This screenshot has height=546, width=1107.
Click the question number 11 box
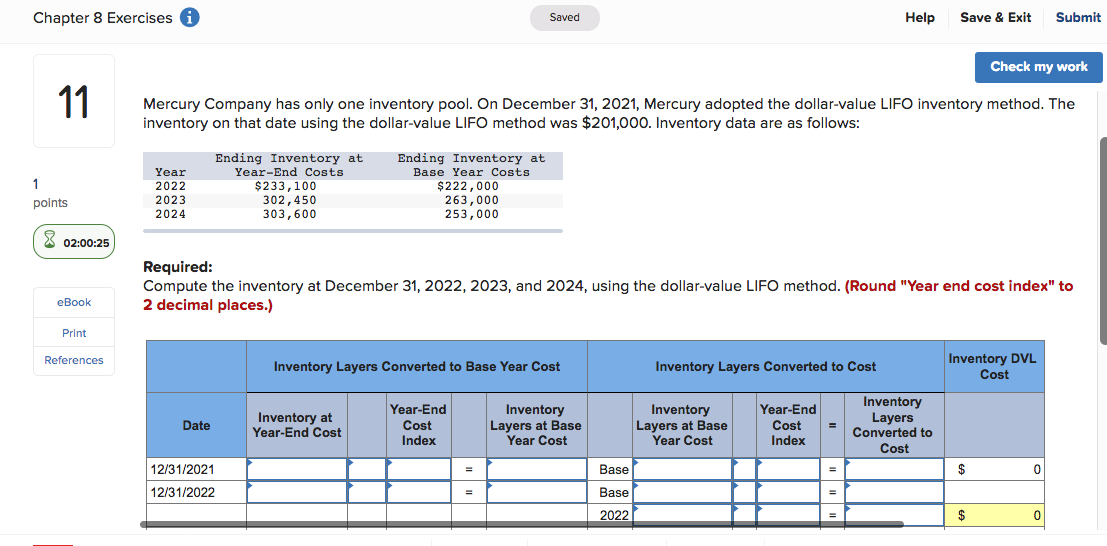73,101
